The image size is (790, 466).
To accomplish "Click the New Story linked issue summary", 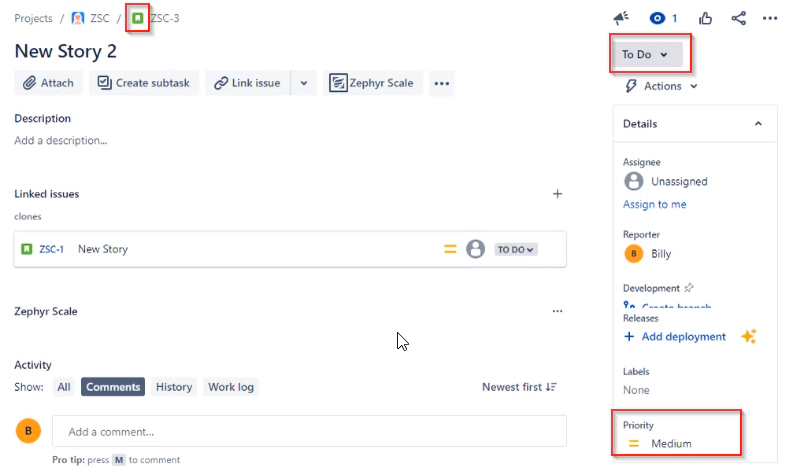I will (x=103, y=249).
